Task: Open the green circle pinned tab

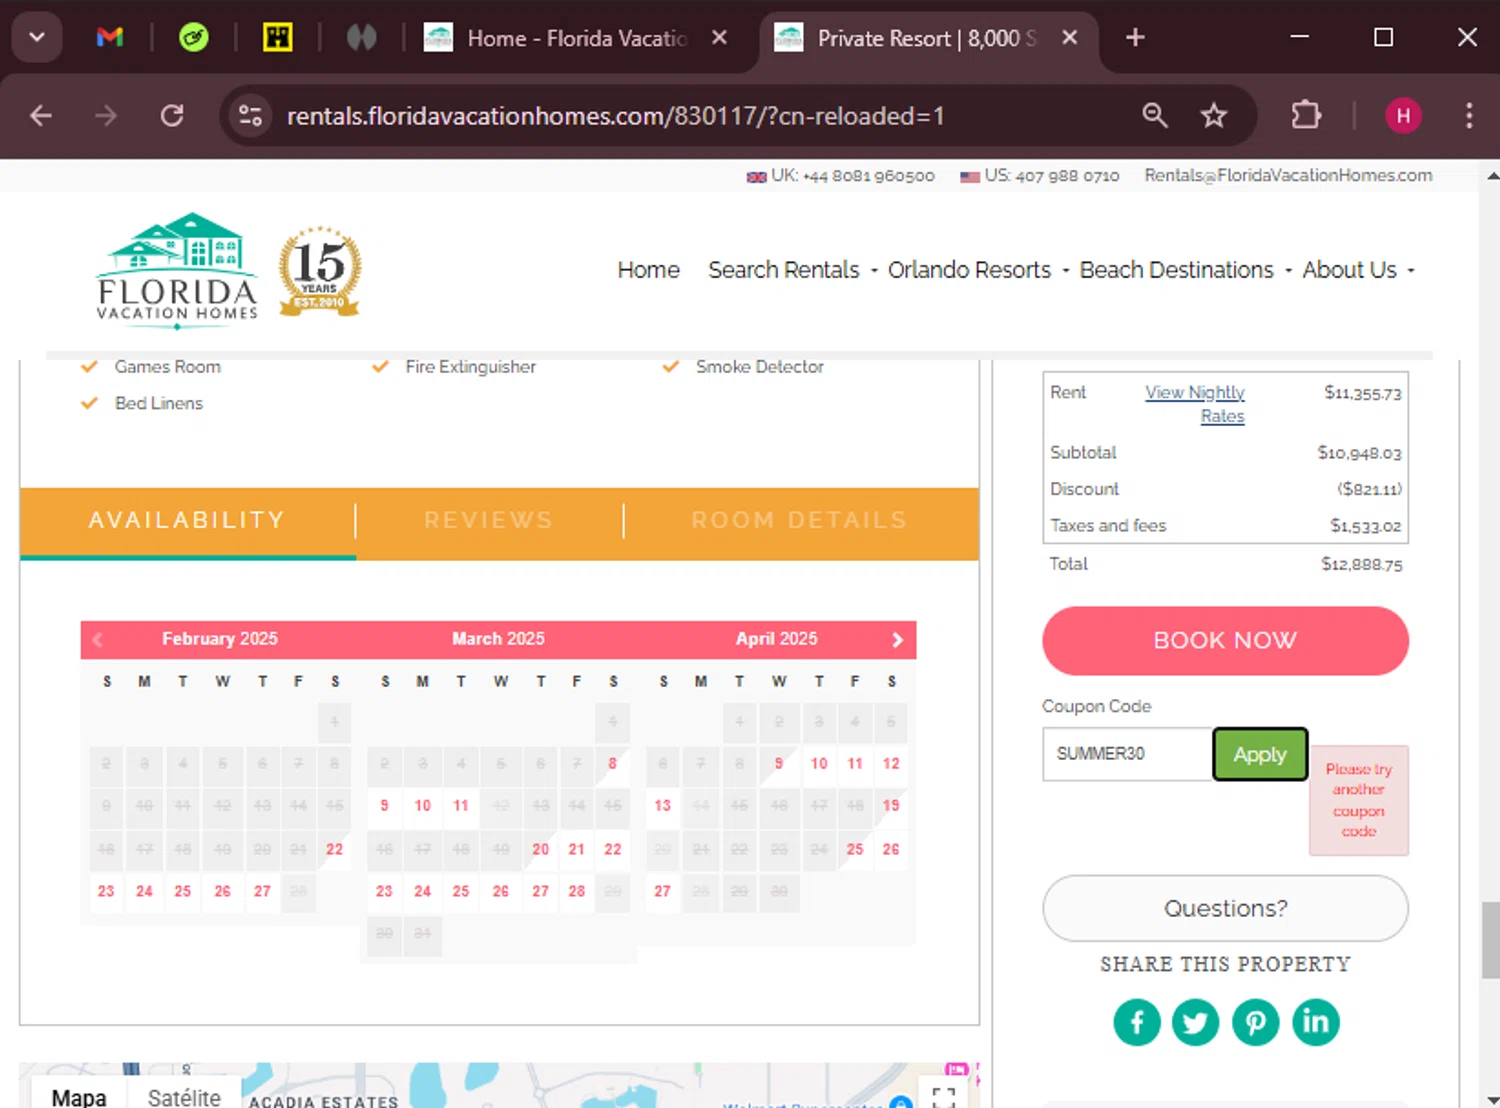Action: 194,38
